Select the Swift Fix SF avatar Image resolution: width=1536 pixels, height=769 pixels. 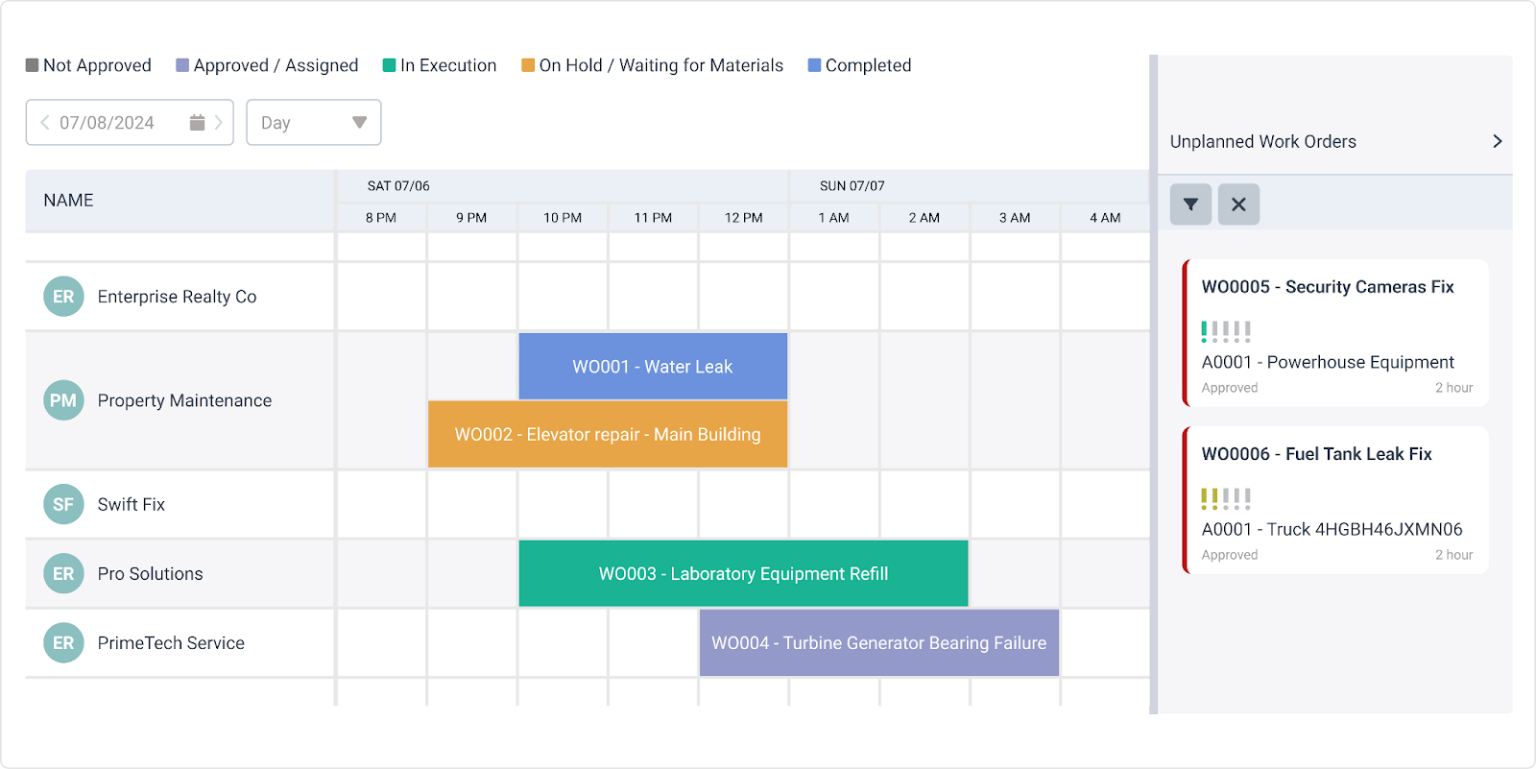pyautogui.click(x=62, y=504)
